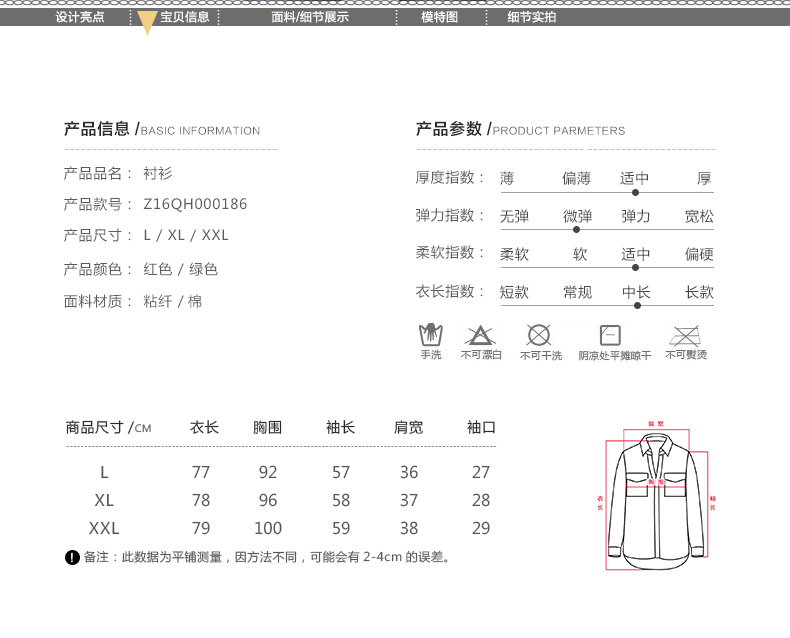
Task: Click the XXL row label in size table
Action: (x=104, y=528)
